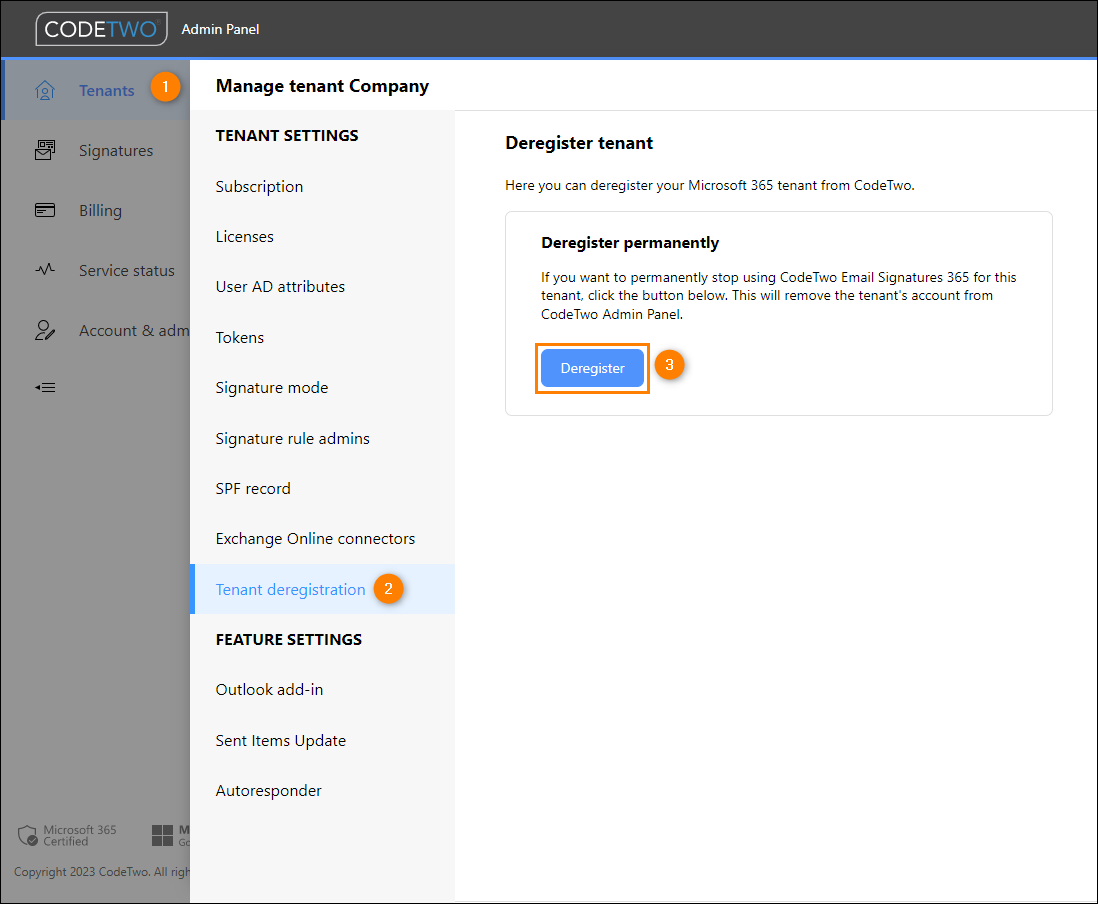Collapse the sidebar with the arrow-lines icon

[45, 387]
